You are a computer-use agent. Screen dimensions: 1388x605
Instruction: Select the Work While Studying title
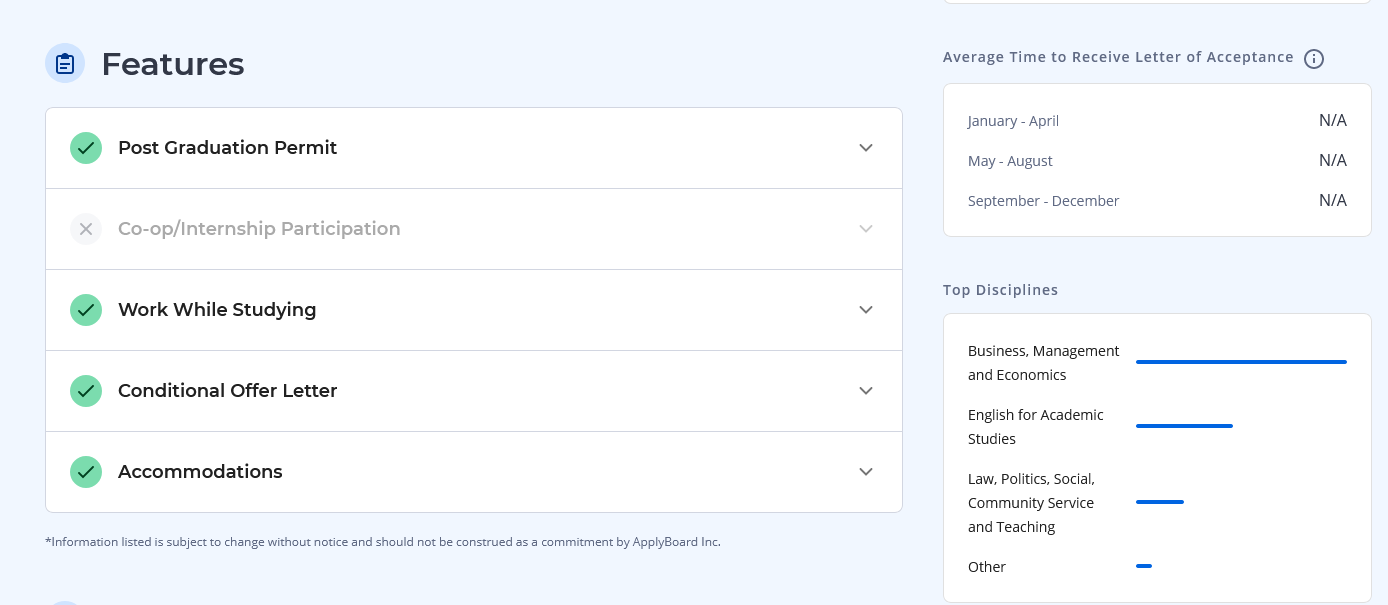[217, 310]
